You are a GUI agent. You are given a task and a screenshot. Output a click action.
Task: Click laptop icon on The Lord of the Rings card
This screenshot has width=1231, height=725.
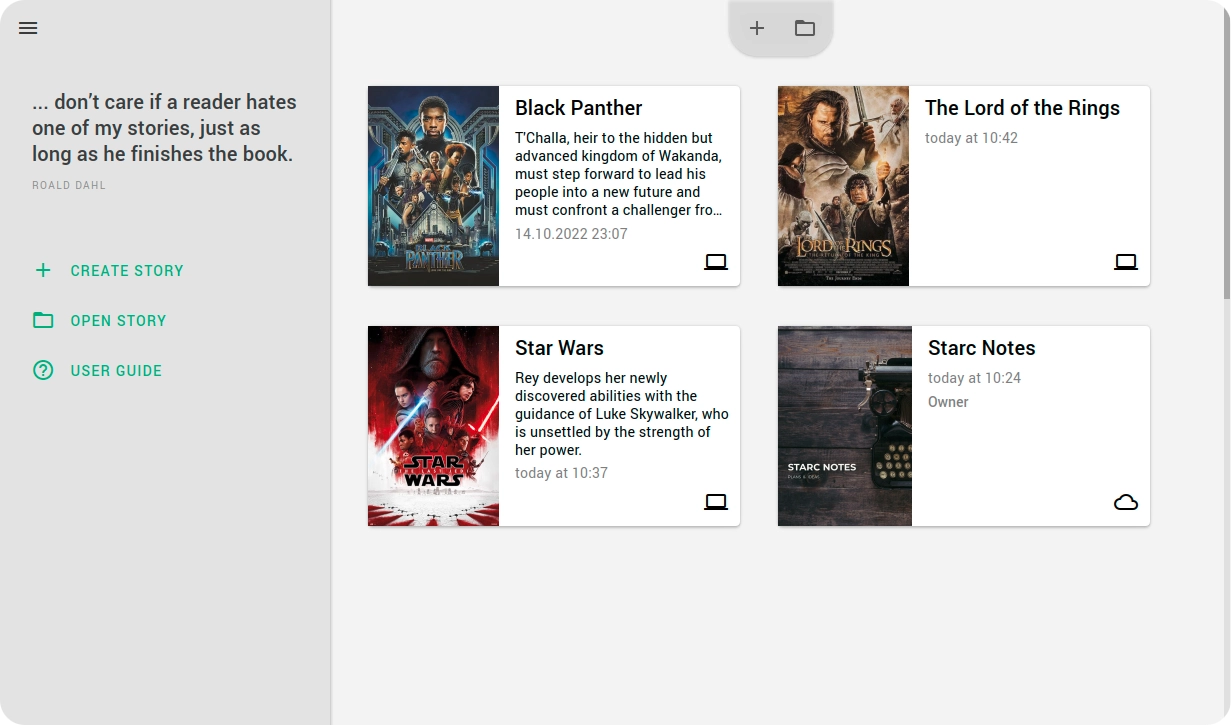pyautogui.click(x=1126, y=262)
